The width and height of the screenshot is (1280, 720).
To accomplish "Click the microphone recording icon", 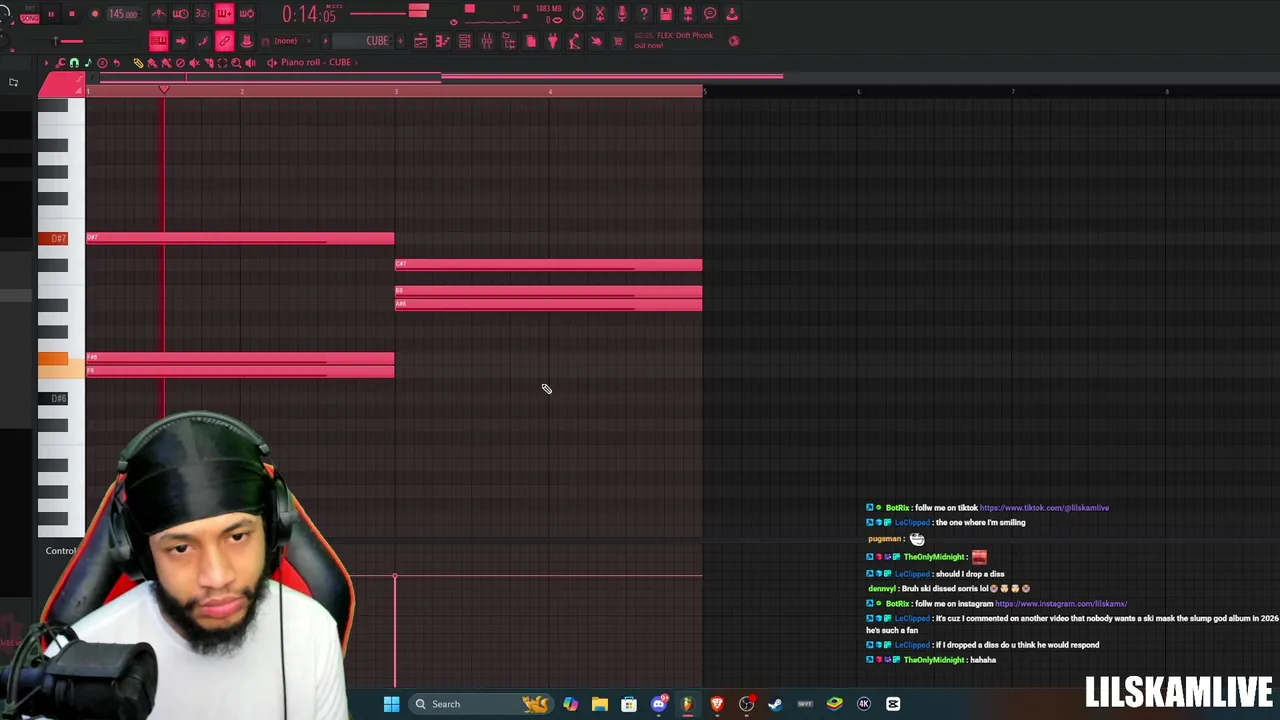I will (x=622, y=14).
